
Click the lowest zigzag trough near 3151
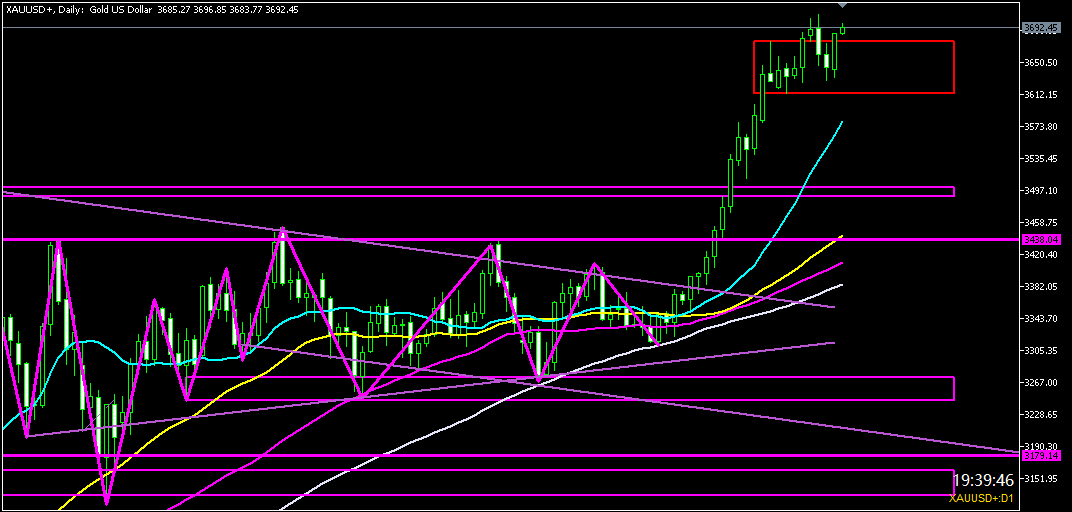pyautogui.click(x=106, y=502)
